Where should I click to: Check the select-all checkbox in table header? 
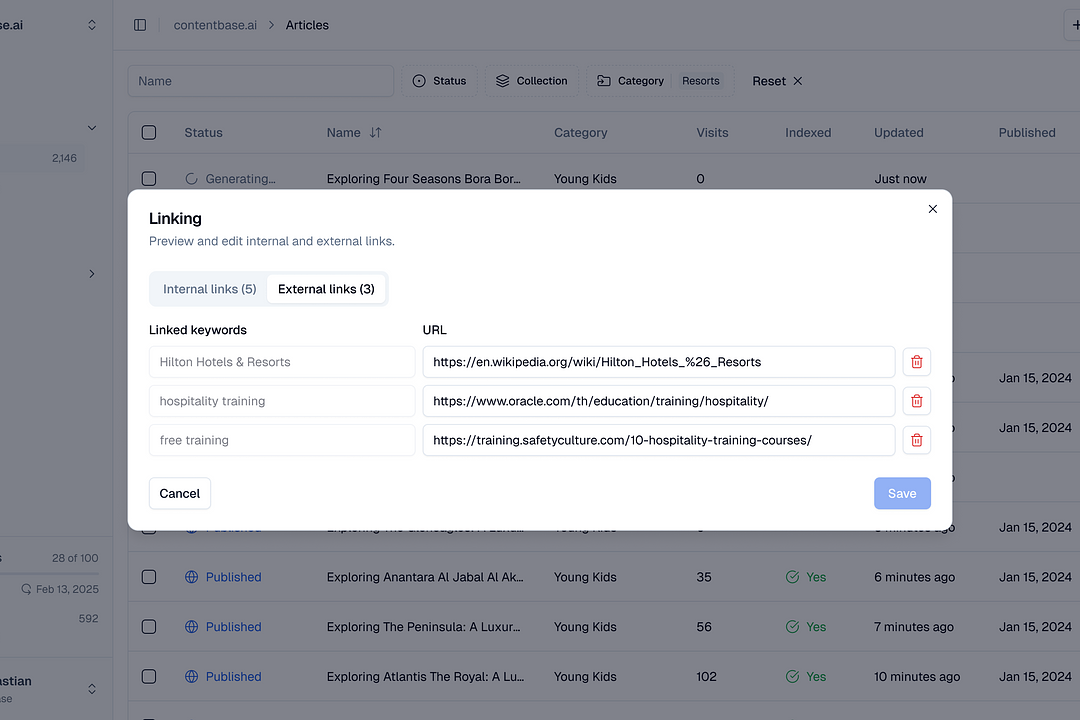pyautogui.click(x=149, y=132)
